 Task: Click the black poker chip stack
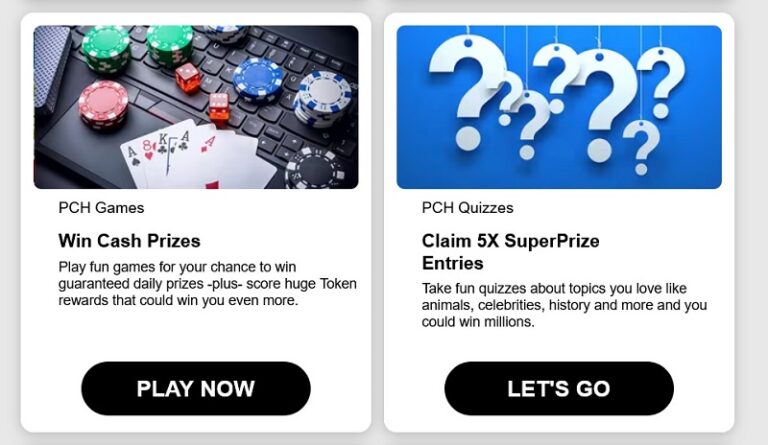315,169
